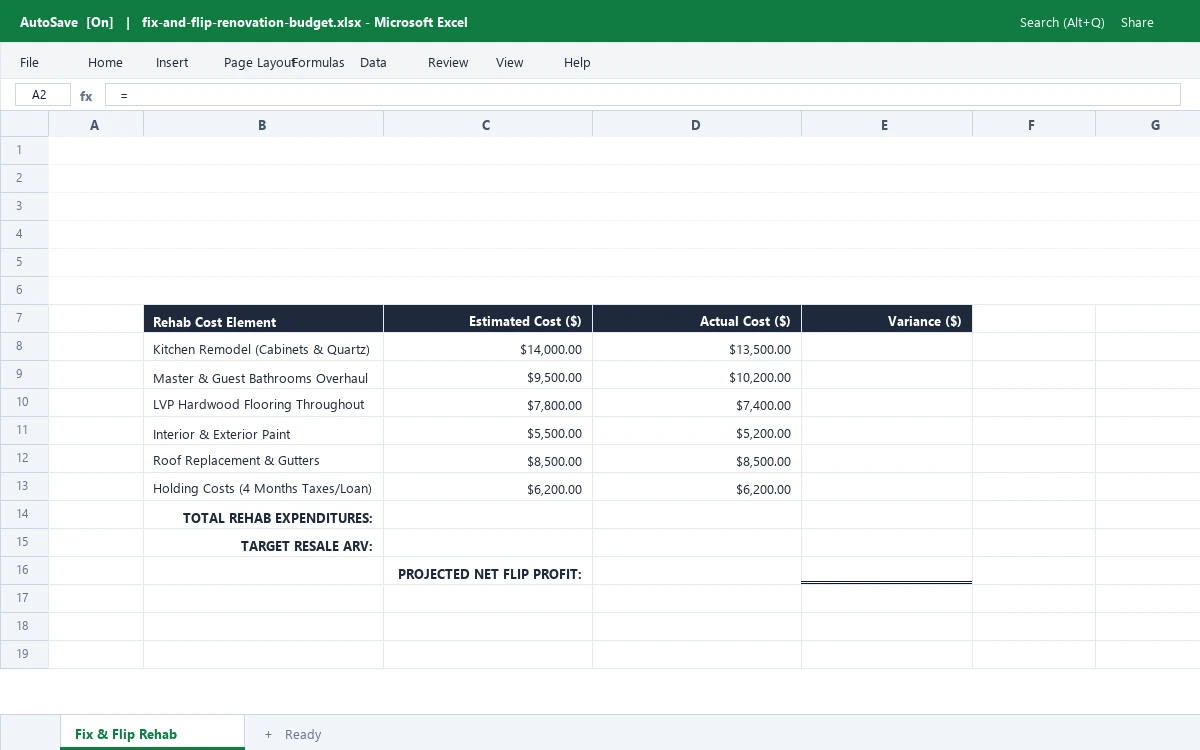Select the $5,200.00 actual cost cell

point(697,431)
